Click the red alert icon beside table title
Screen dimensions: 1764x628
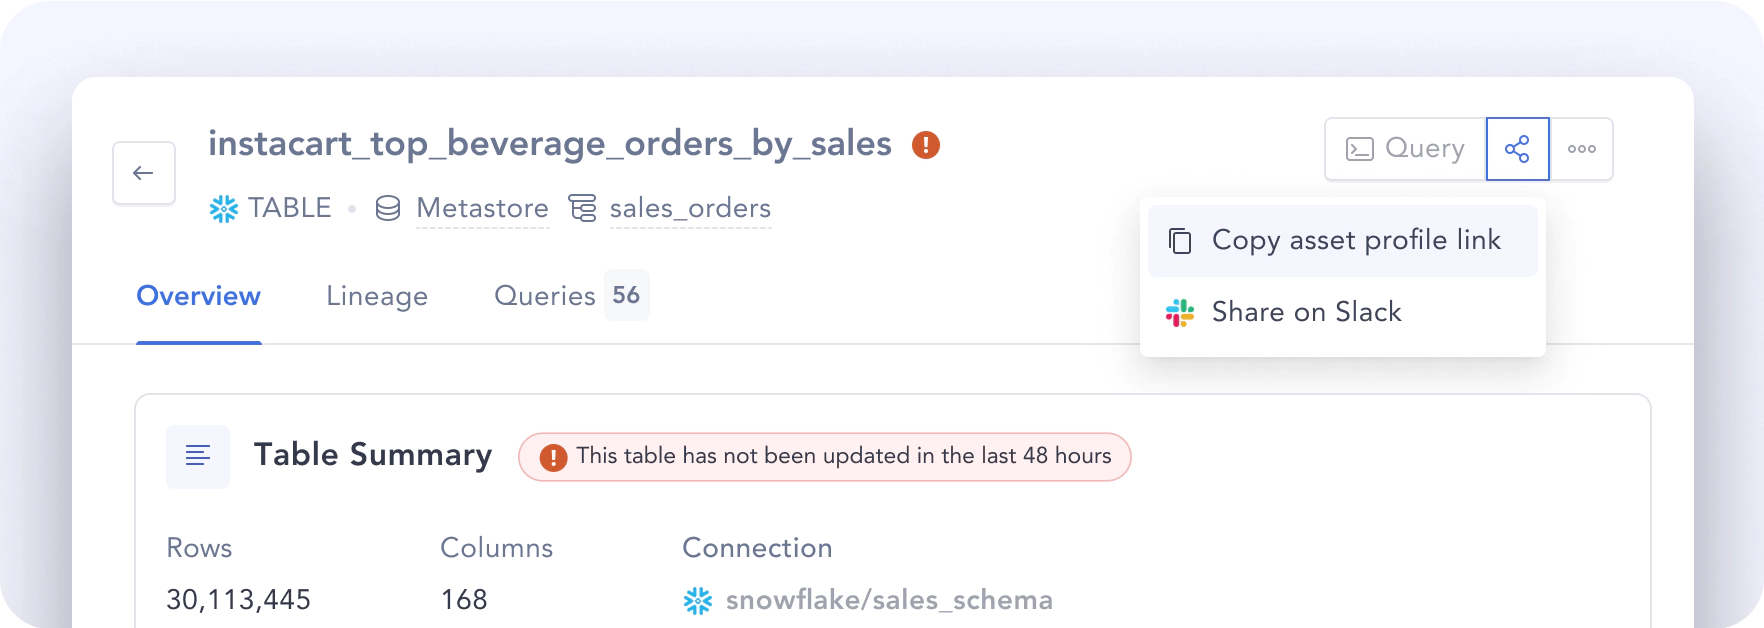pos(926,145)
